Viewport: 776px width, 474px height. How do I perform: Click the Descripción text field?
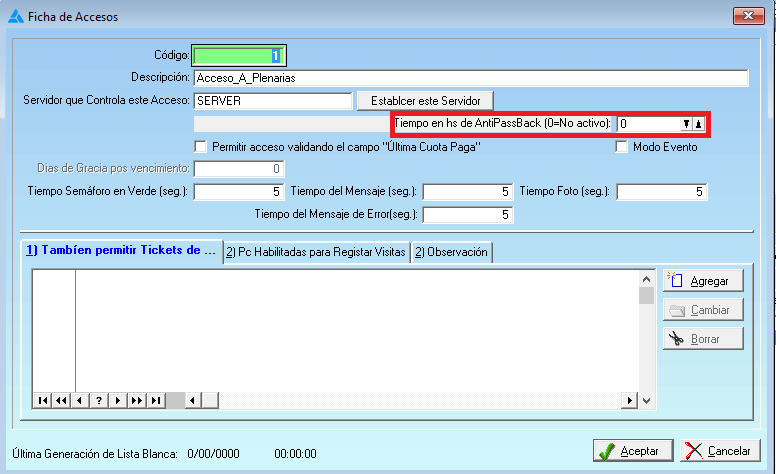[470, 78]
